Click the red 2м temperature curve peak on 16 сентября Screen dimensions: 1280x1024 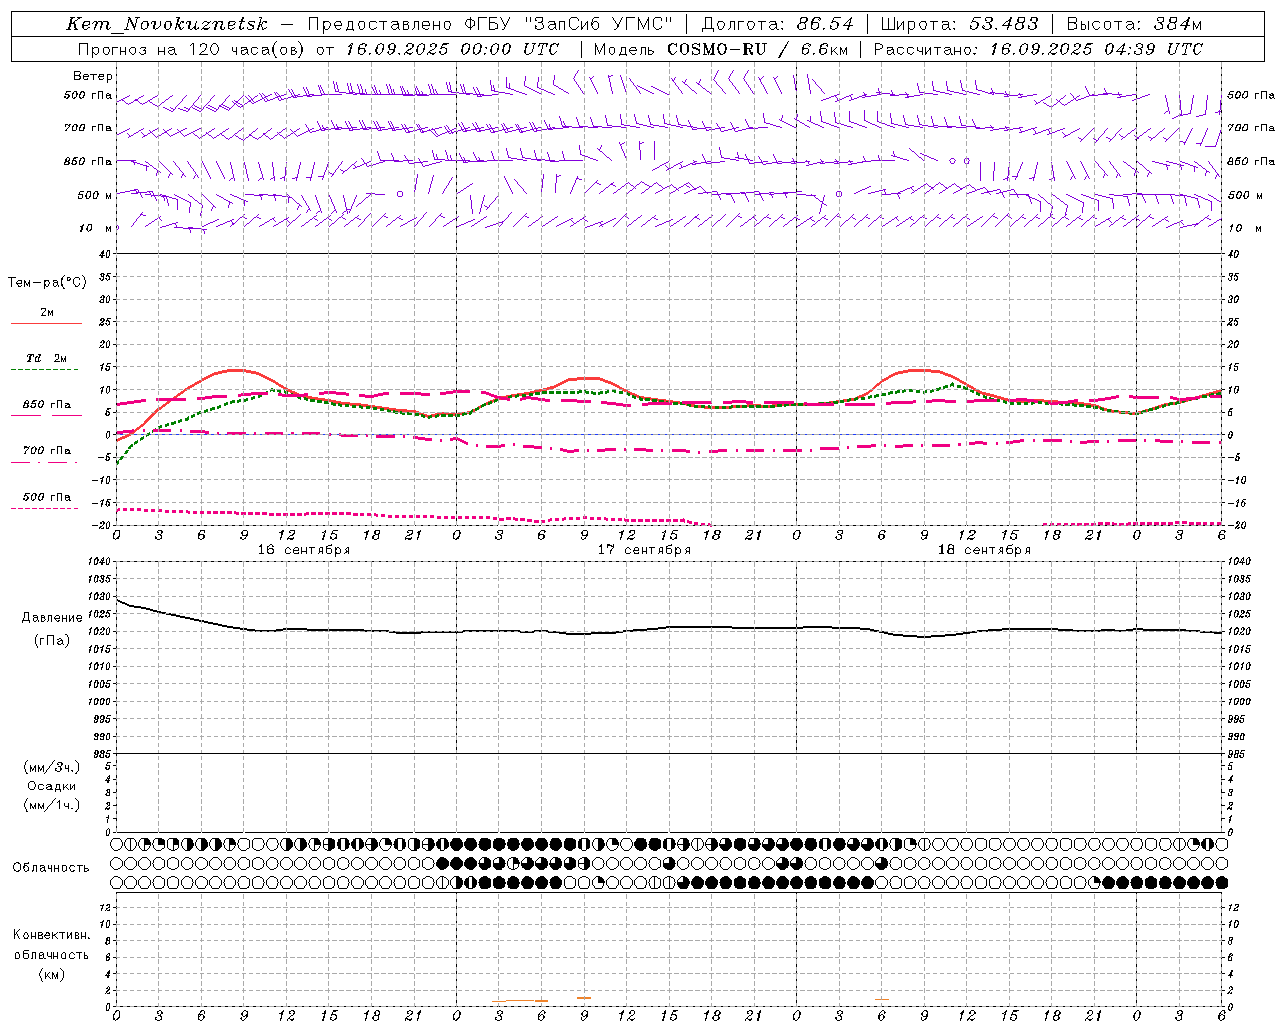236,370
